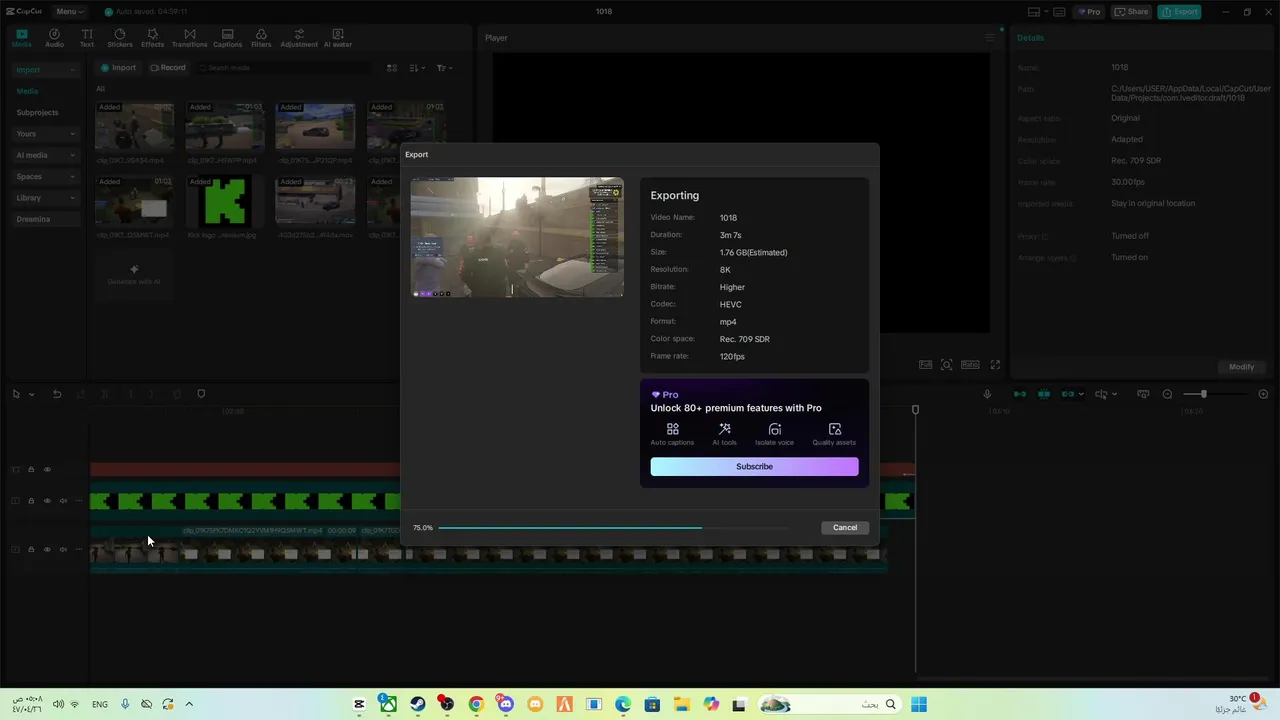Click the Import button in media panel
1280x720 pixels.
[118, 68]
